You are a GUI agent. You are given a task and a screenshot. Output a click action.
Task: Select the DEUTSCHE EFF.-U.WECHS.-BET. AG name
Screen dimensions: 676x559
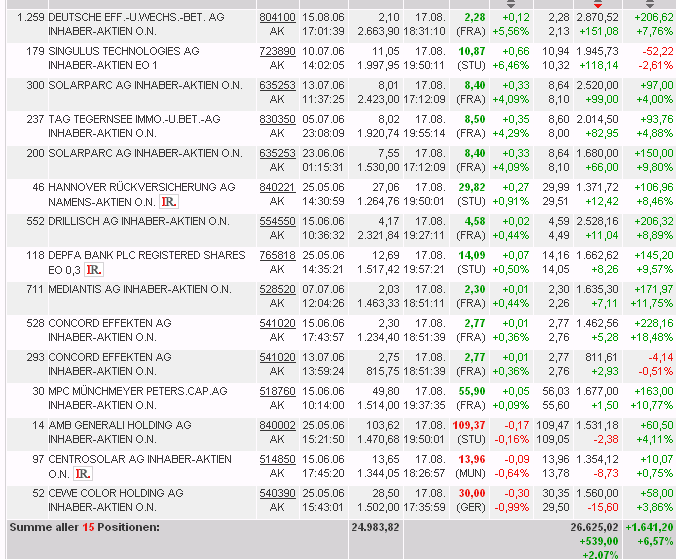[x=136, y=18]
